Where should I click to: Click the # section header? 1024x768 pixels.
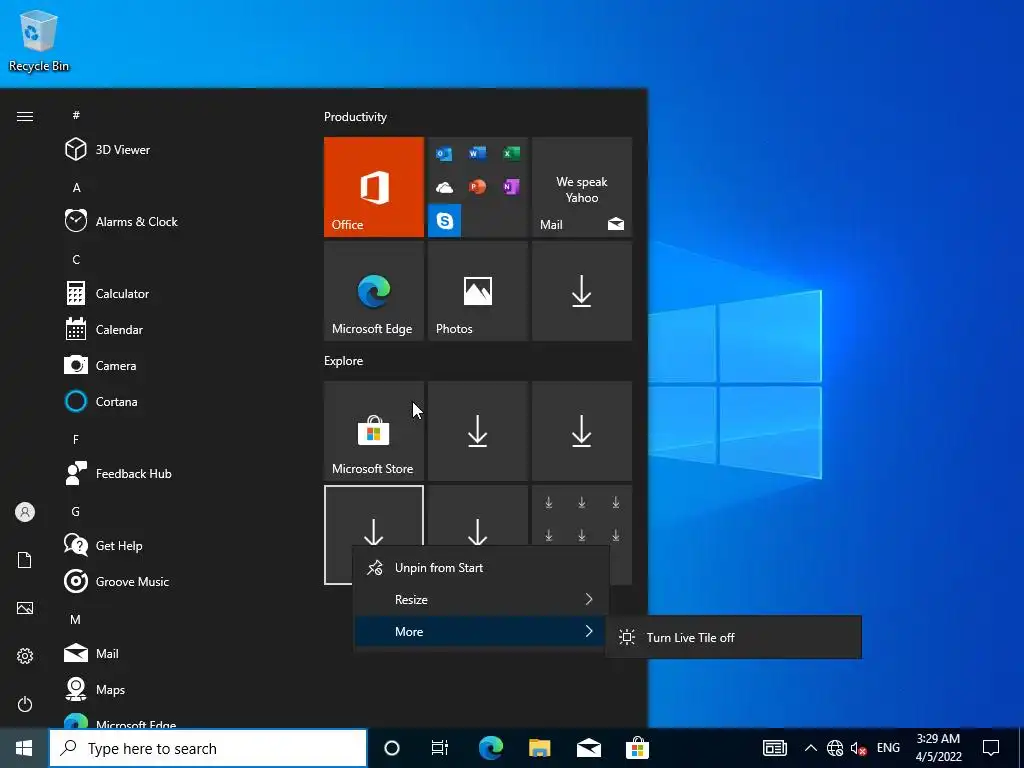(x=76, y=115)
